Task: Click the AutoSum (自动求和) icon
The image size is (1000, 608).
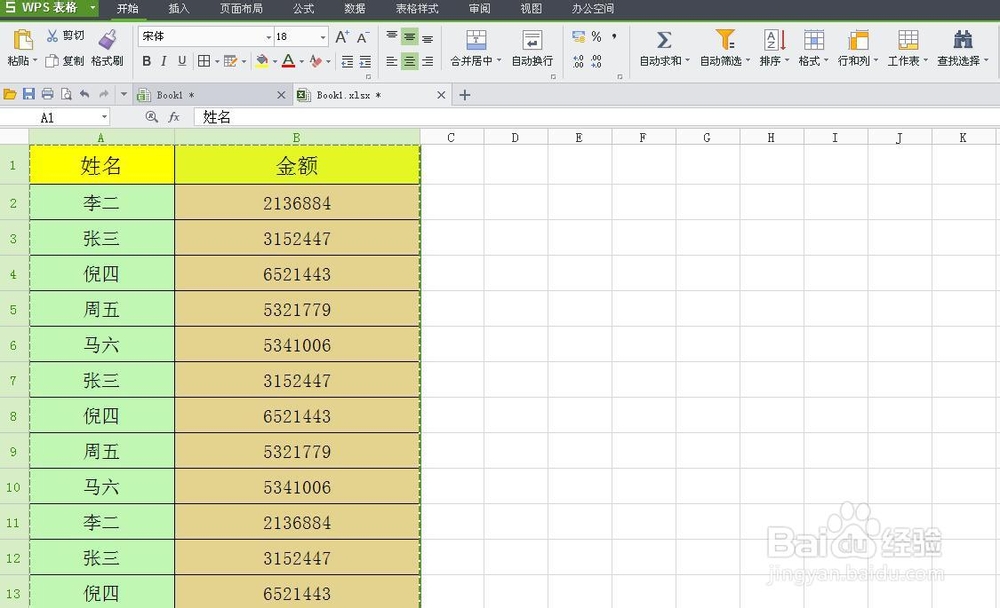Action: click(662, 40)
